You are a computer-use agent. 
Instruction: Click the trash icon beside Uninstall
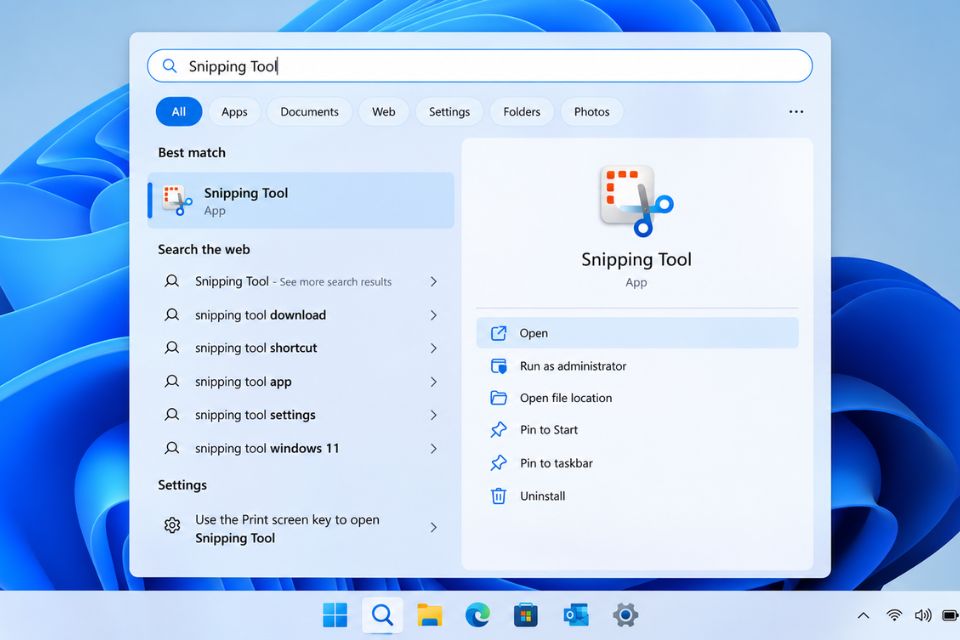(498, 496)
